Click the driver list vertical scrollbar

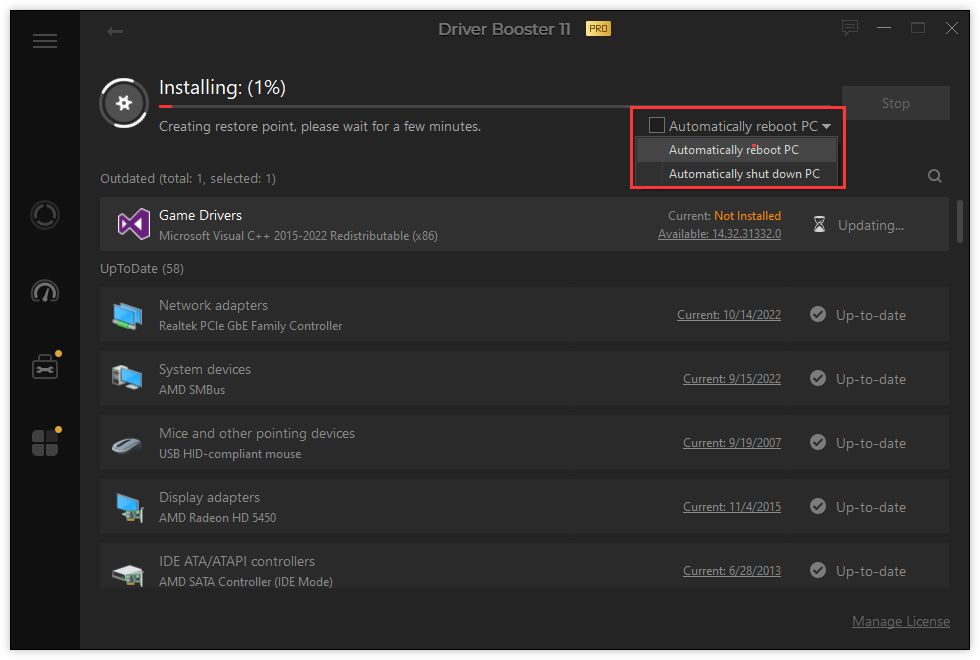coord(959,221)
